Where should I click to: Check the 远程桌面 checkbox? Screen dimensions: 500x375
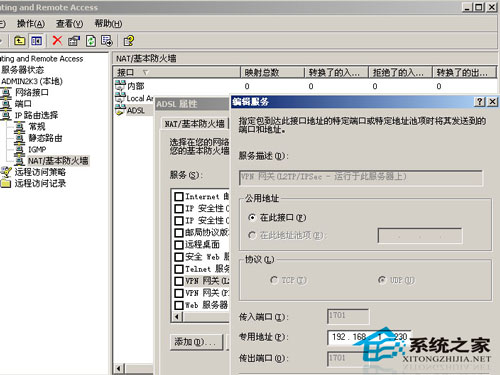point(179,245)
